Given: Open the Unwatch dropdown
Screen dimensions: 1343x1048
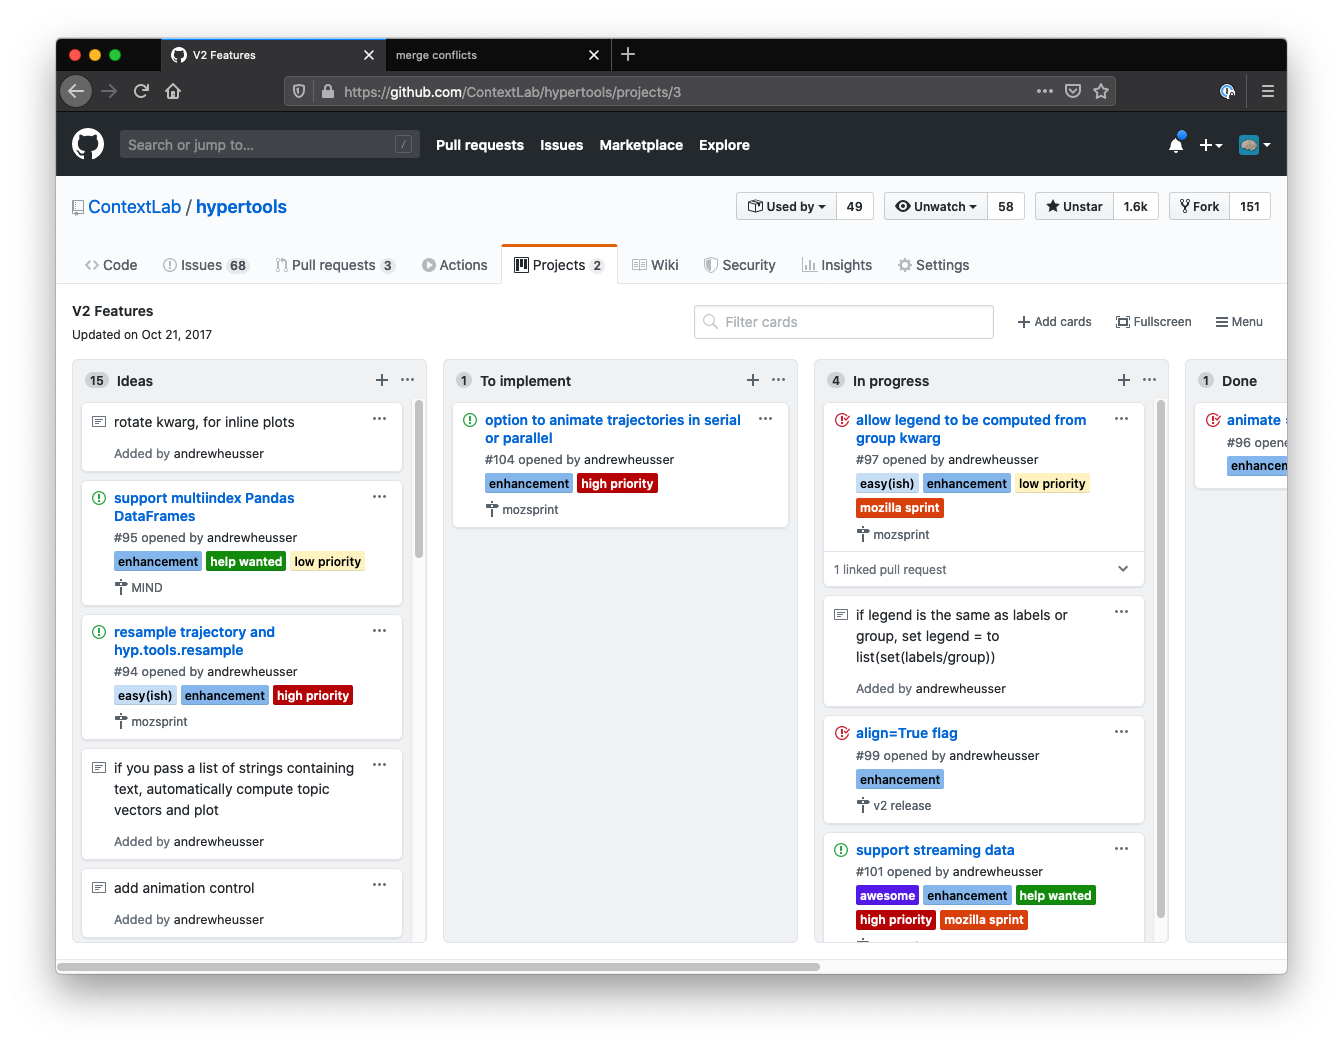Looking at the screenshot, I should [x=936, y=207].
